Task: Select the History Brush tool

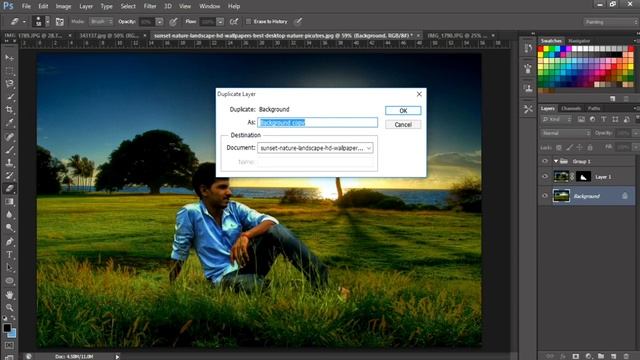Action: [9, 176]
